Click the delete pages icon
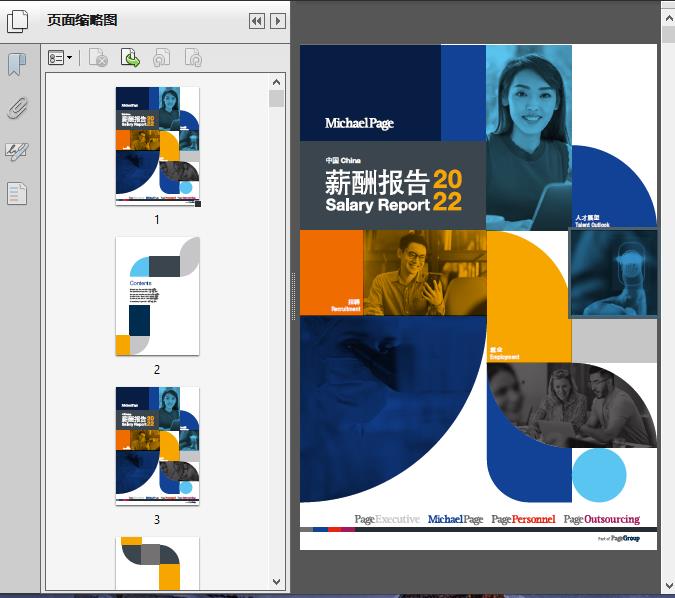Screen dimensions: 675x598 coord(98,58)
